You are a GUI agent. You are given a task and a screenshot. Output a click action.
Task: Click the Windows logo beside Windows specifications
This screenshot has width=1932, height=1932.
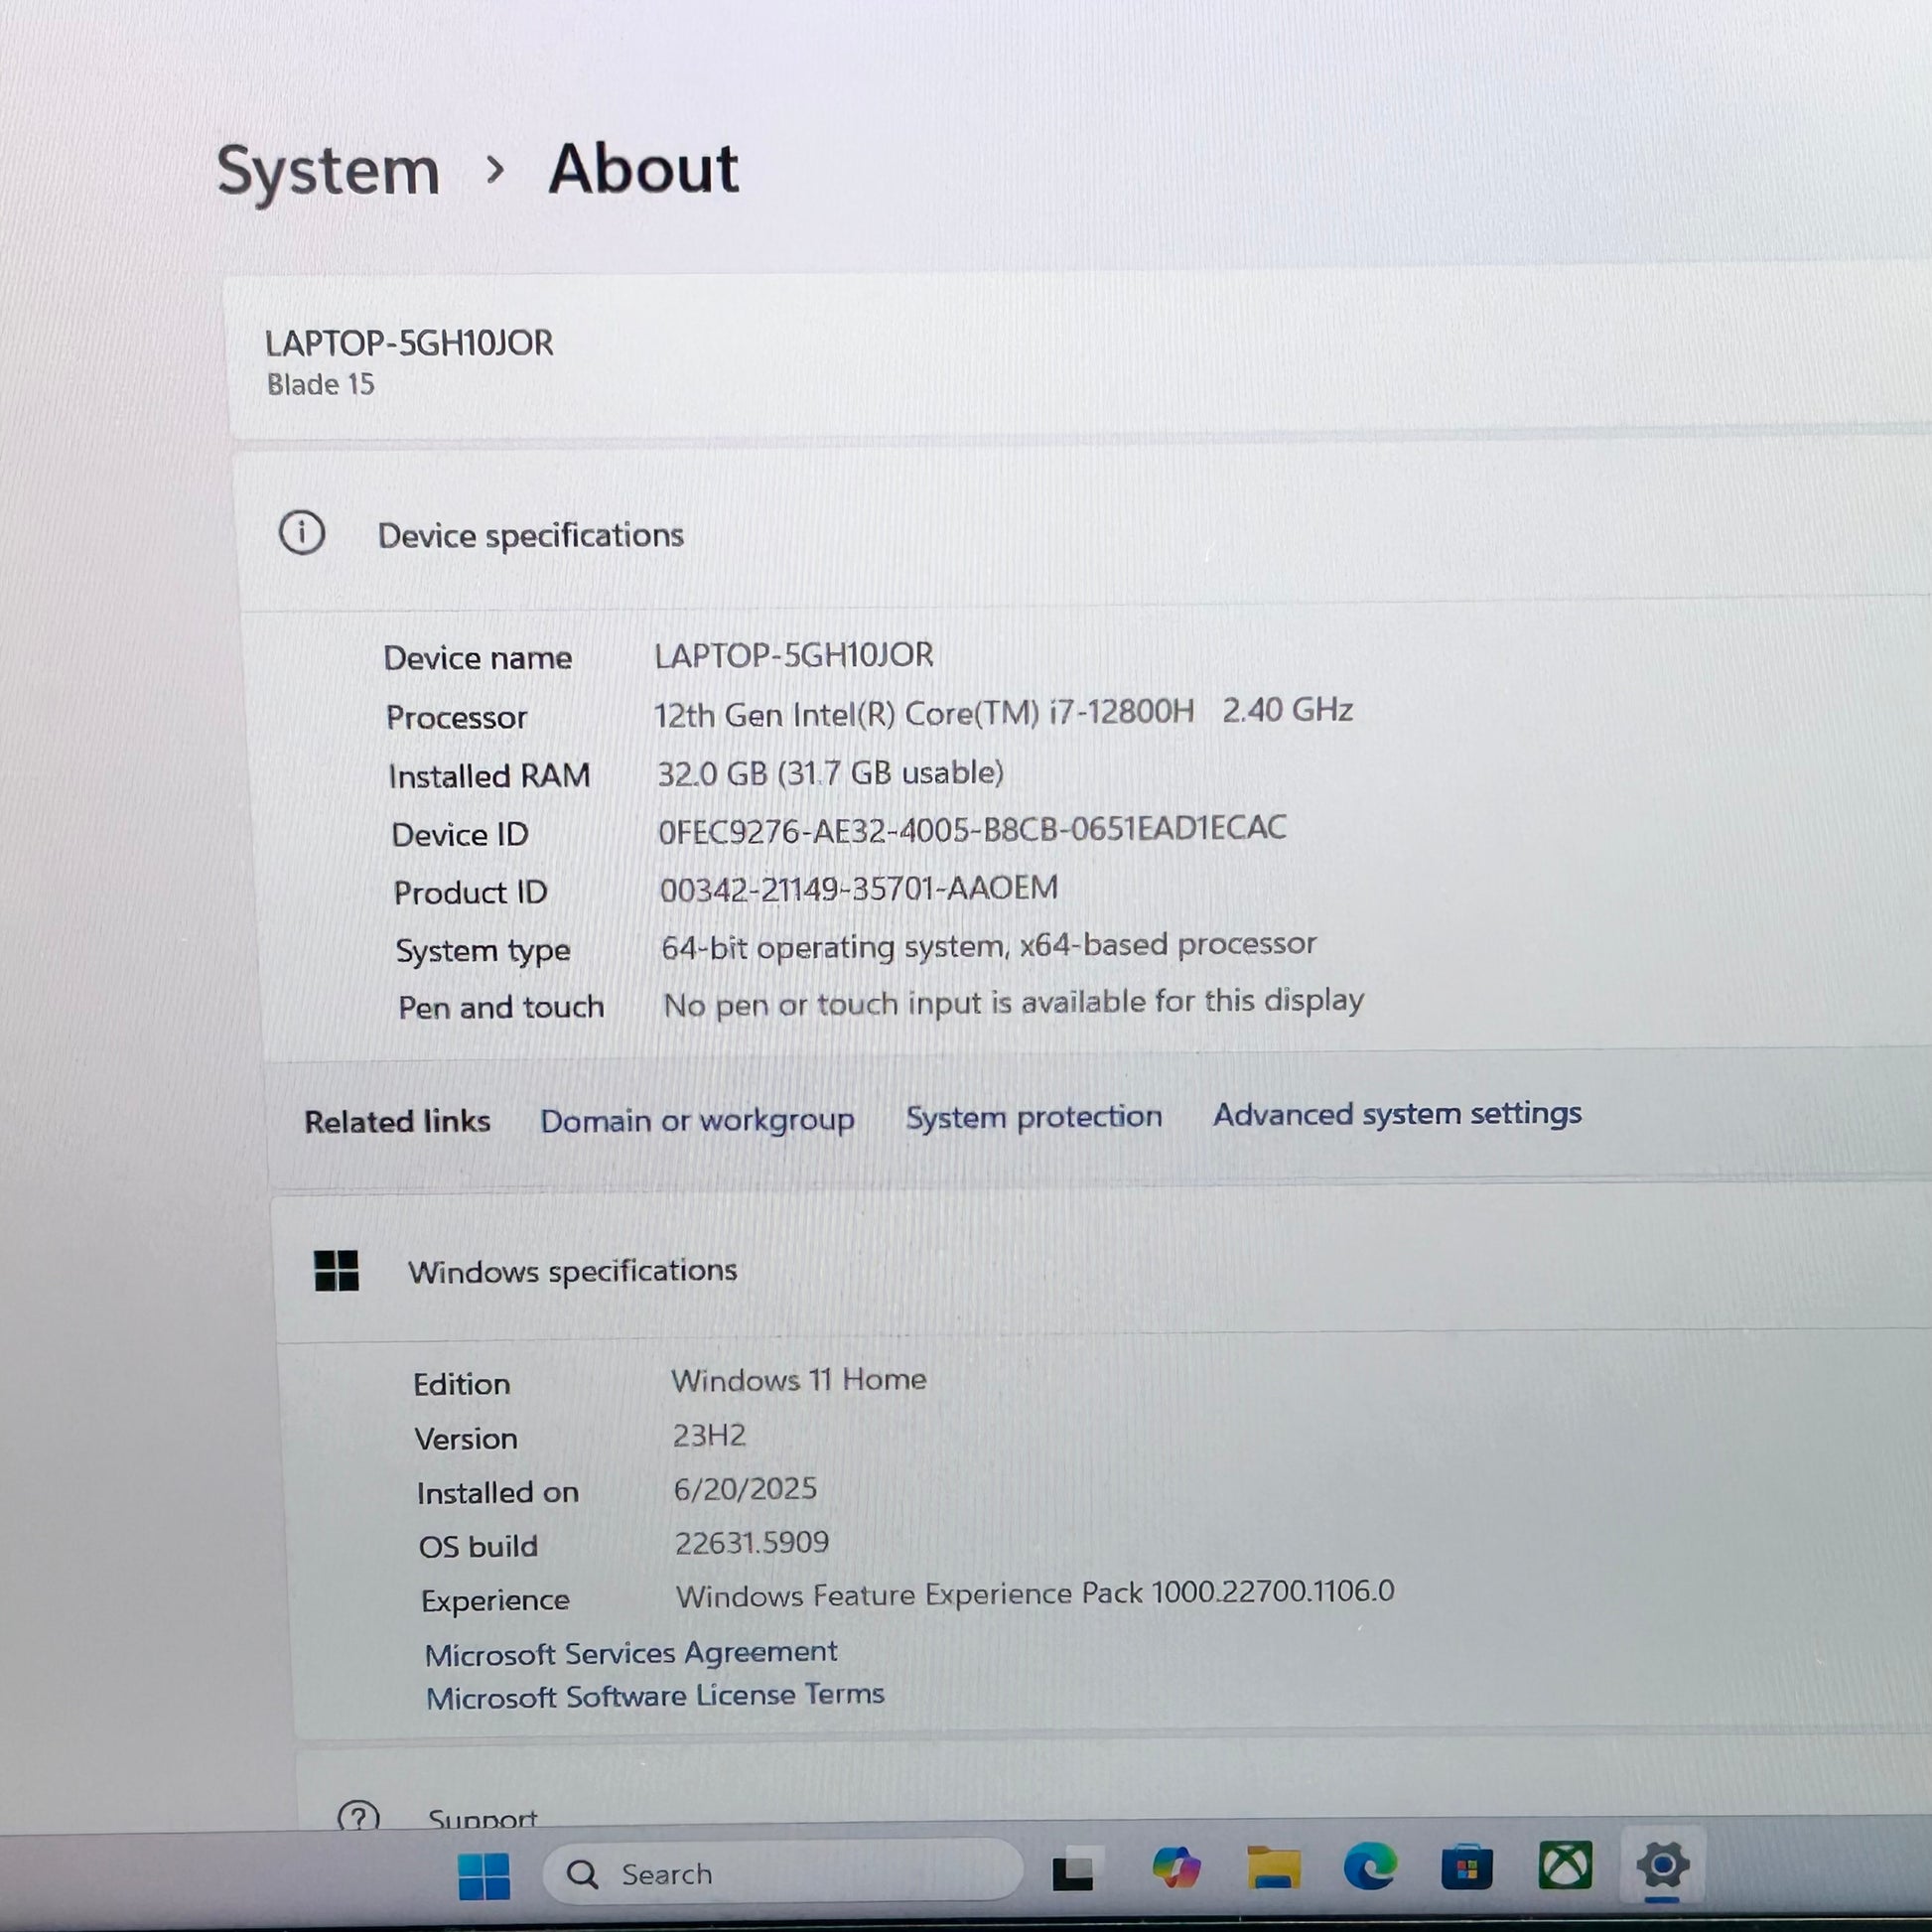(x=336, y=1271)
